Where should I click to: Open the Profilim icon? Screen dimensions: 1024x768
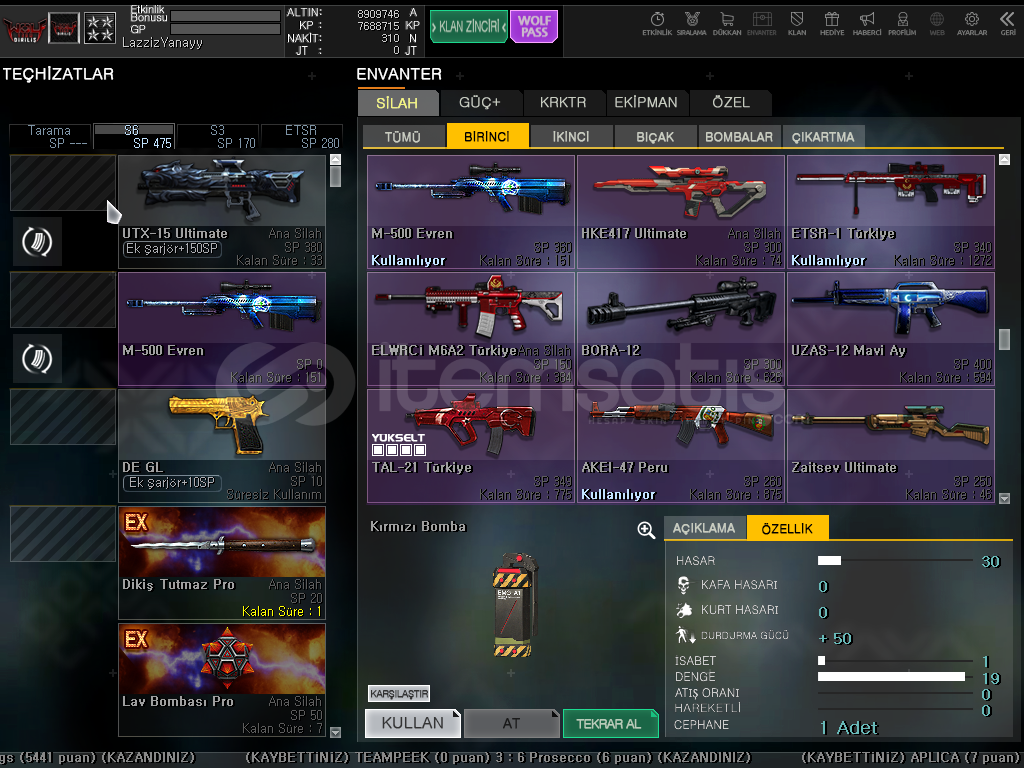tap(902, 23)
